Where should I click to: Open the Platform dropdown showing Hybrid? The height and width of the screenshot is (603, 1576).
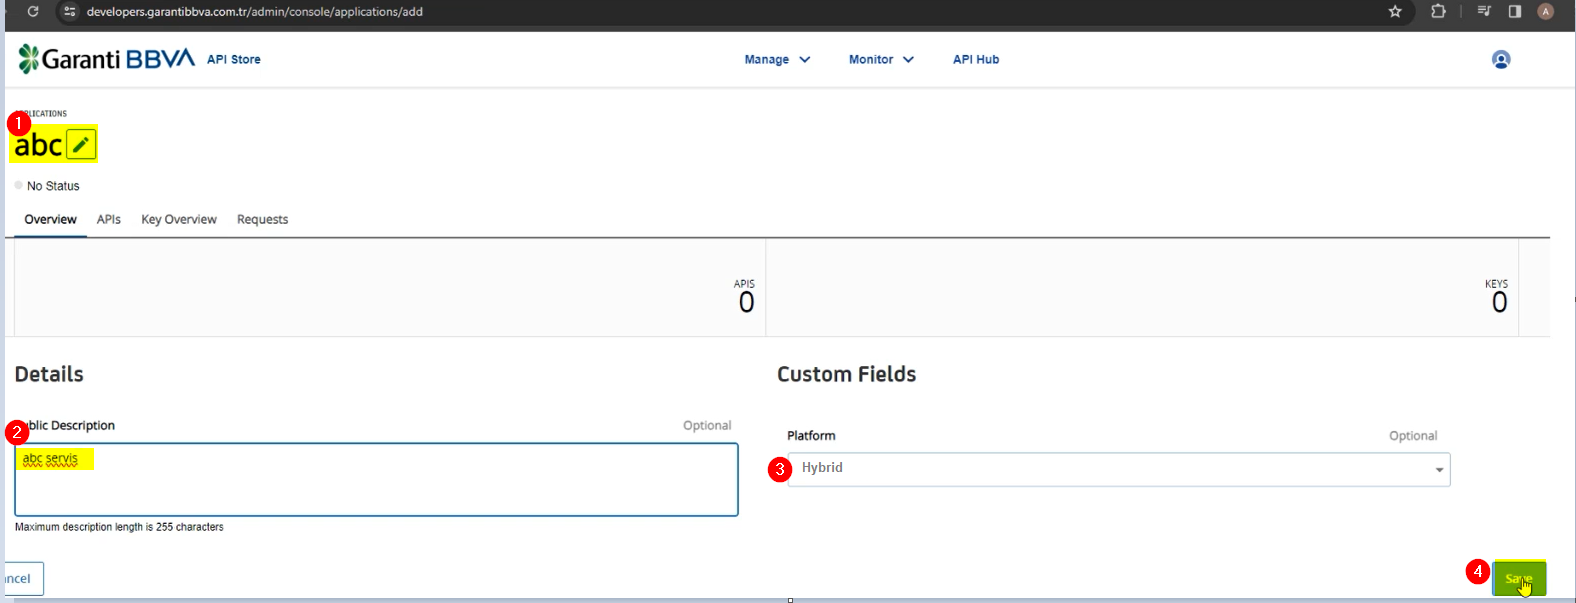[x=1118, y=469]
